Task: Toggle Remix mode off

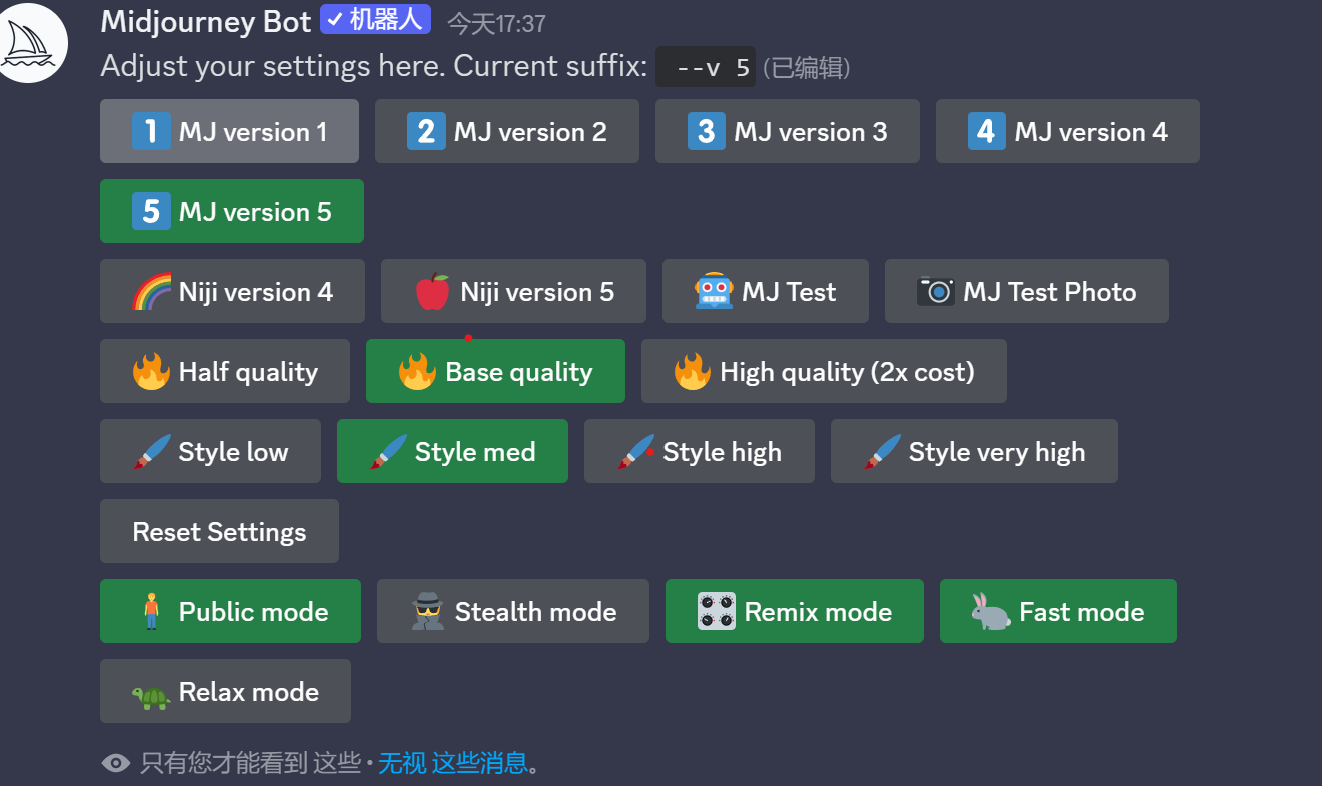Action: [794, 611]
